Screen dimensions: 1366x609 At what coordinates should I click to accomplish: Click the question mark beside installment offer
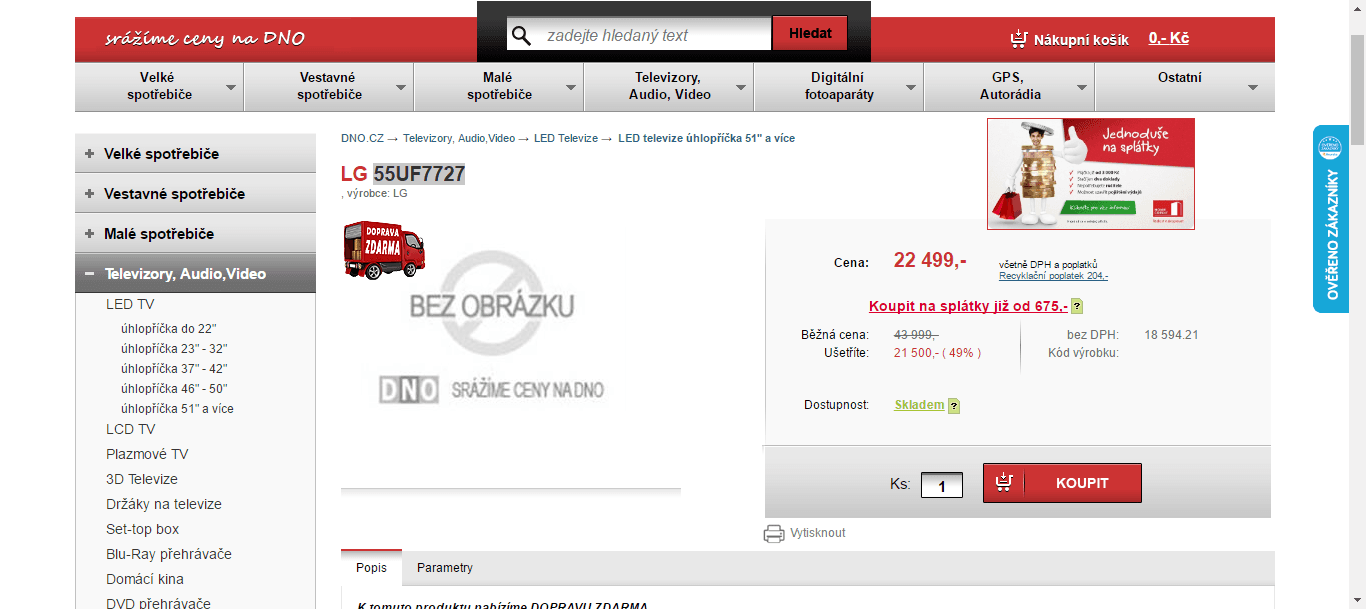point(1077,307)
